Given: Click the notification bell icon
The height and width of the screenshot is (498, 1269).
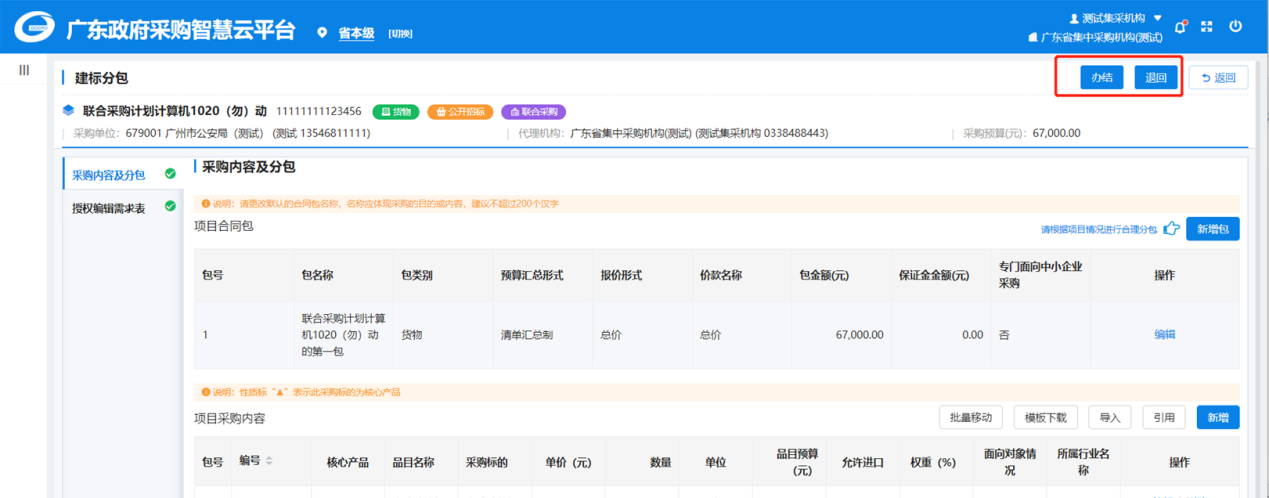Looking at the screenshot, I should pyautogui.click(x=1180, y=27).
